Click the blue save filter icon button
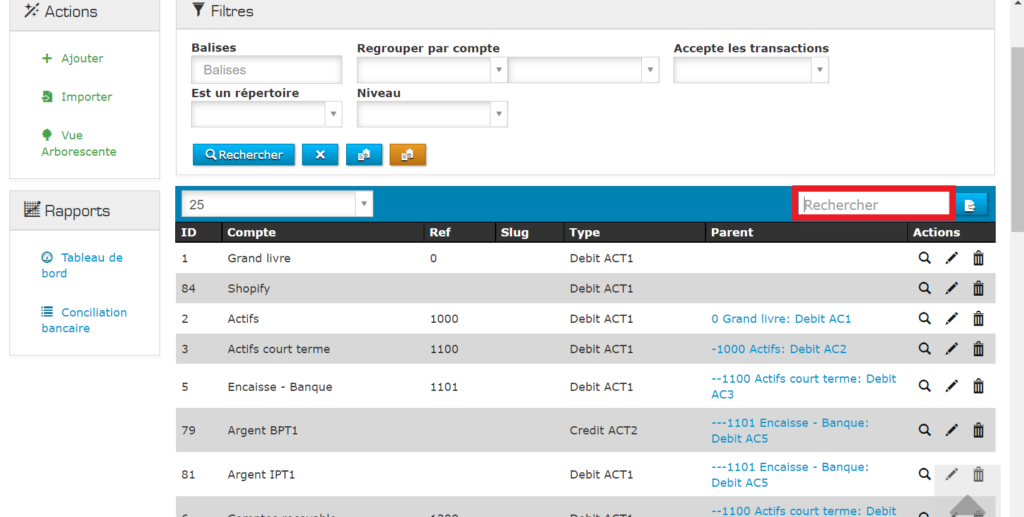The image size is (1024, 517). tap(364, 155)
